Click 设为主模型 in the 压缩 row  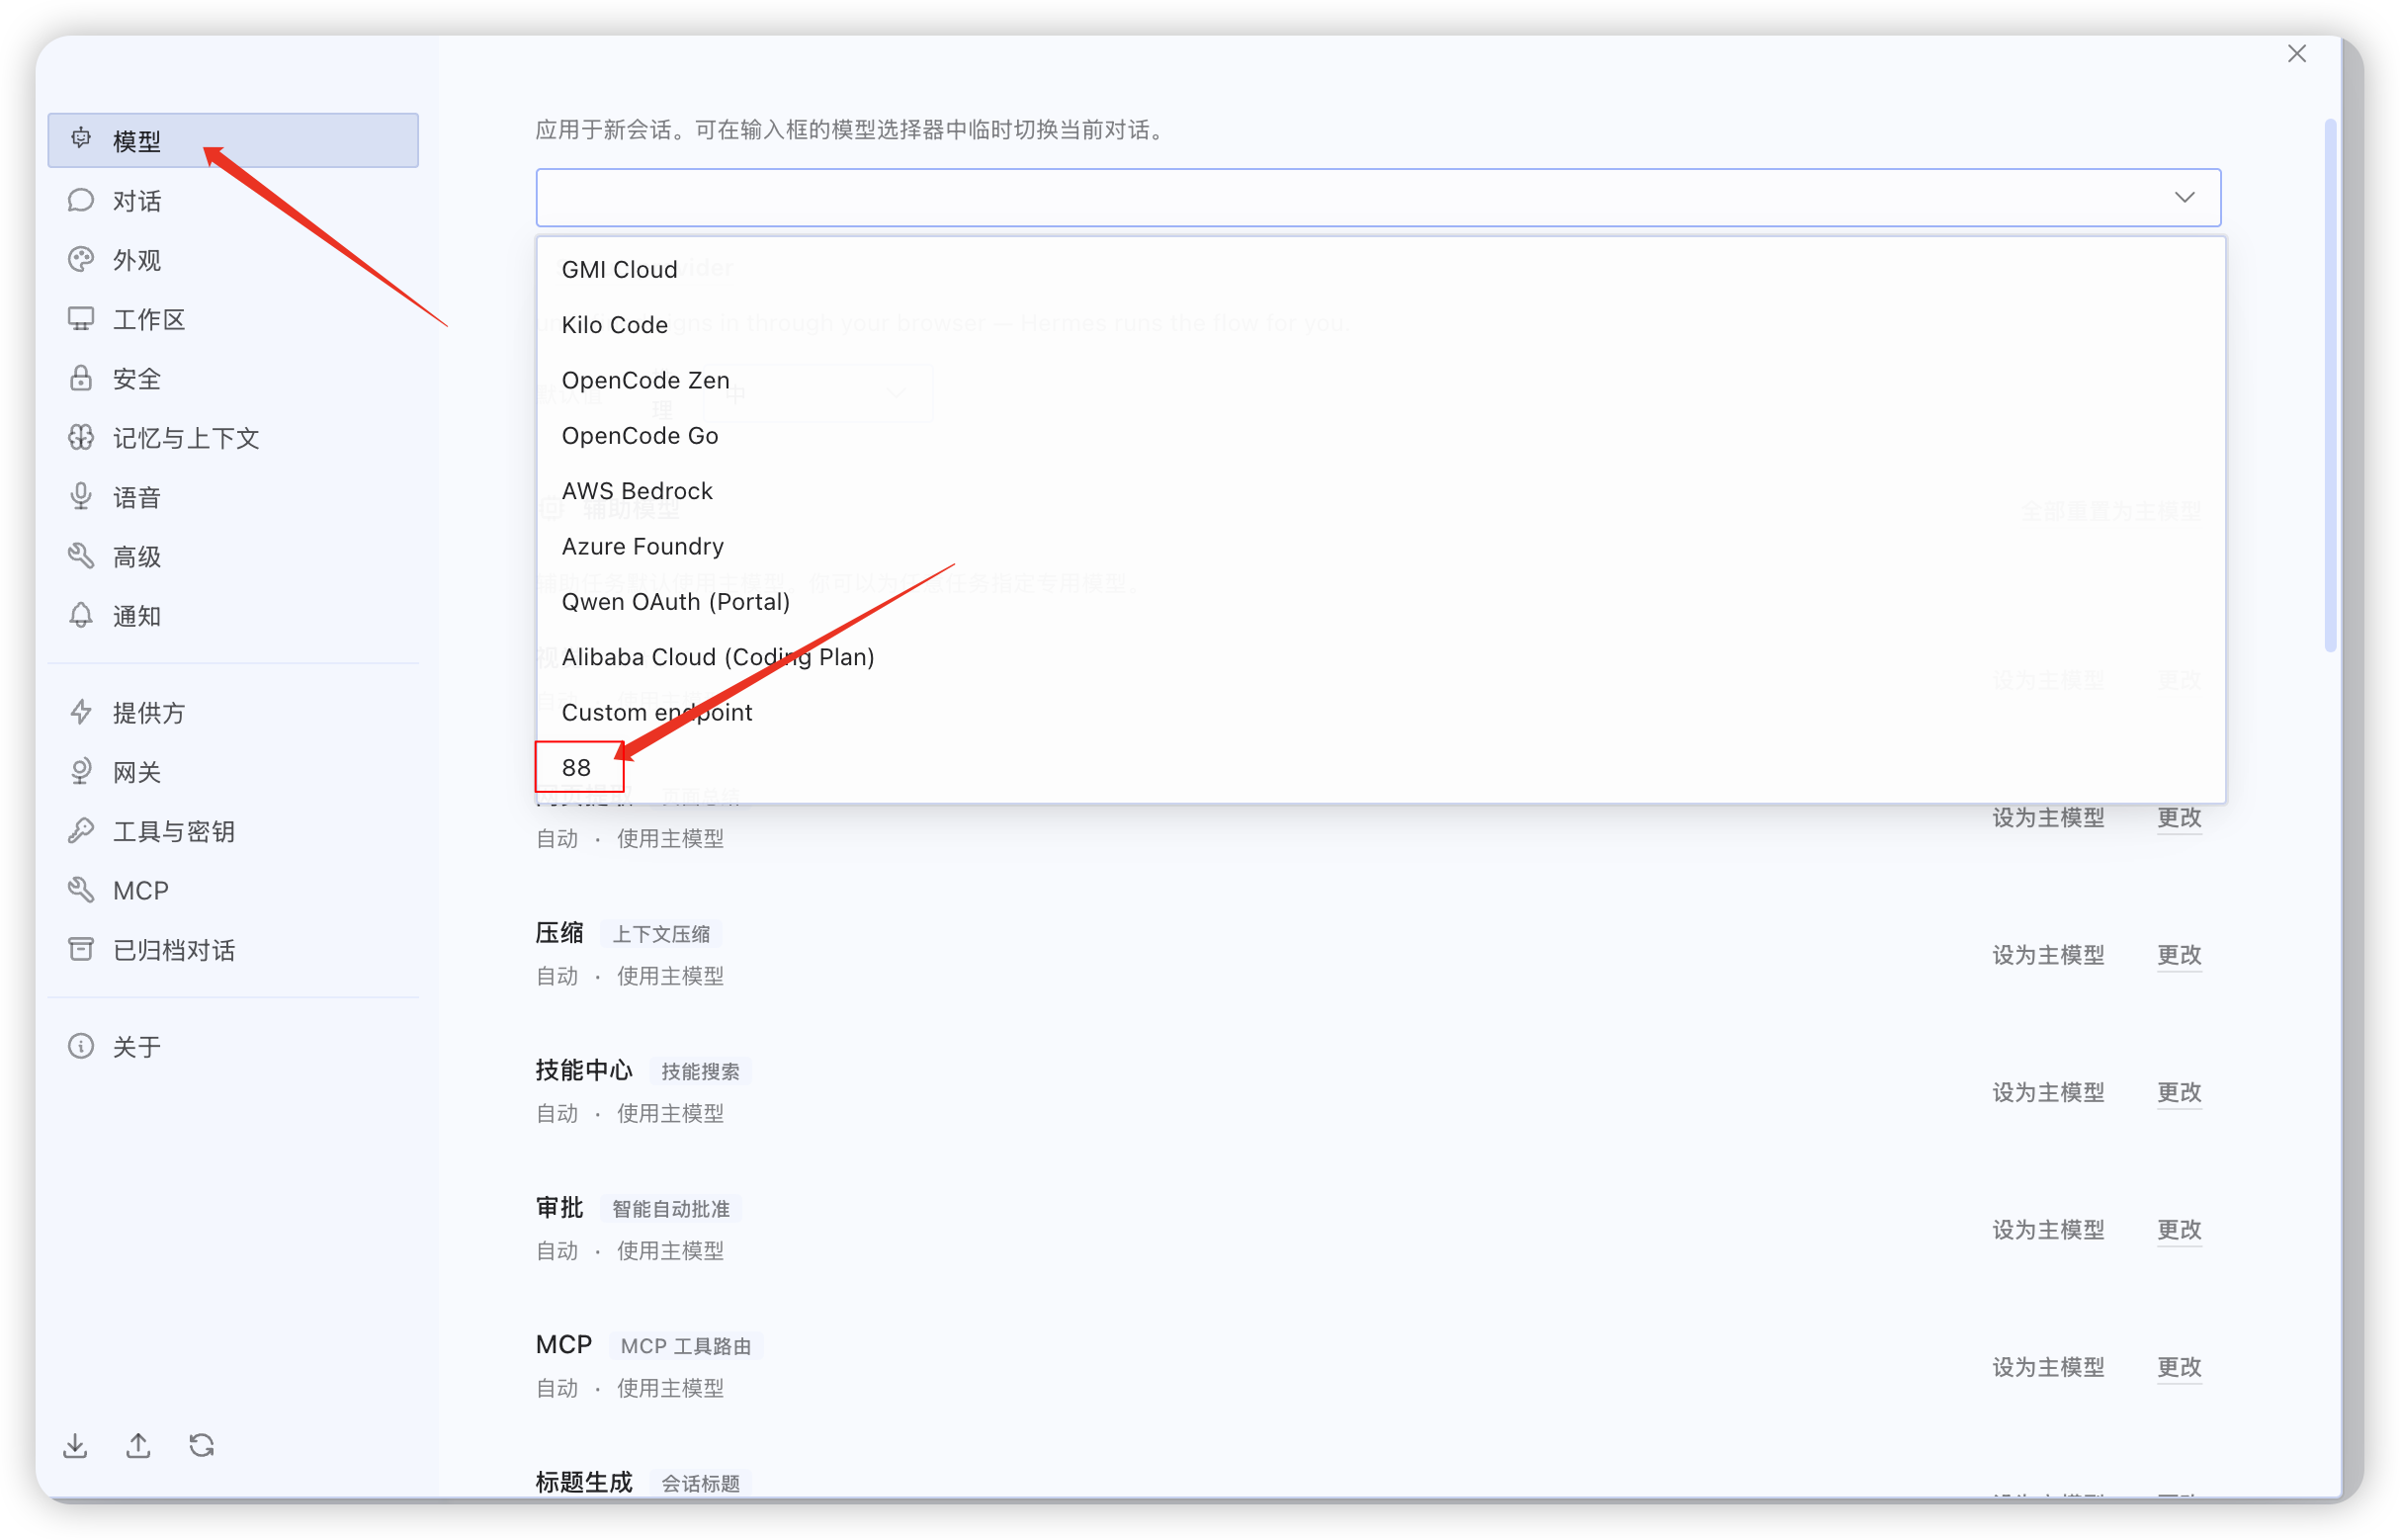2049,956
